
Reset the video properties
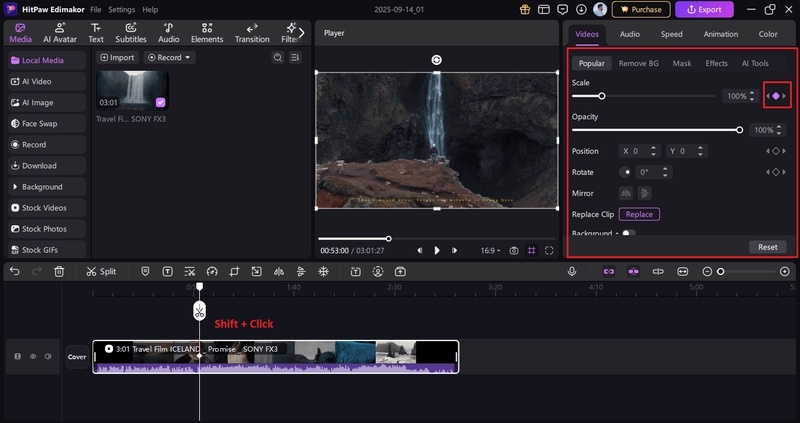pos(768,247)
